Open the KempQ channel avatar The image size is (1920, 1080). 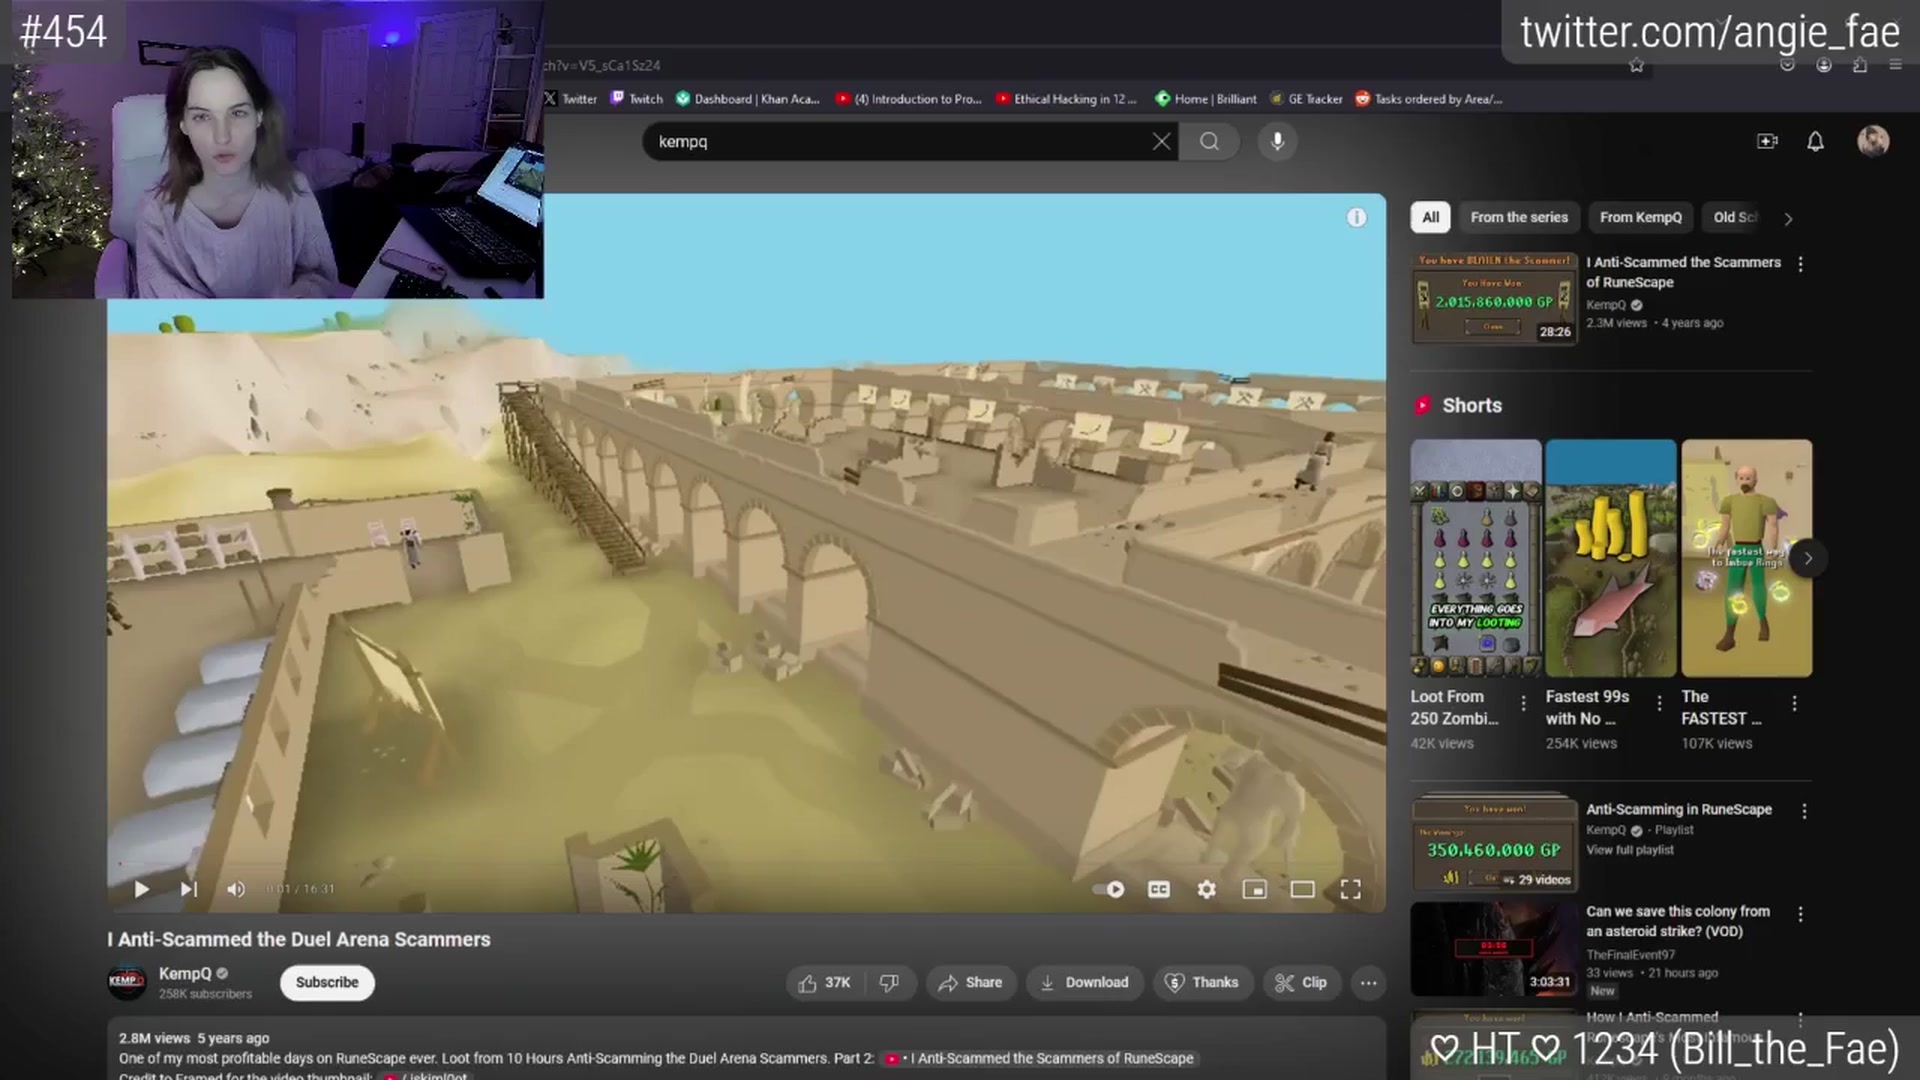tap(126, 982)
